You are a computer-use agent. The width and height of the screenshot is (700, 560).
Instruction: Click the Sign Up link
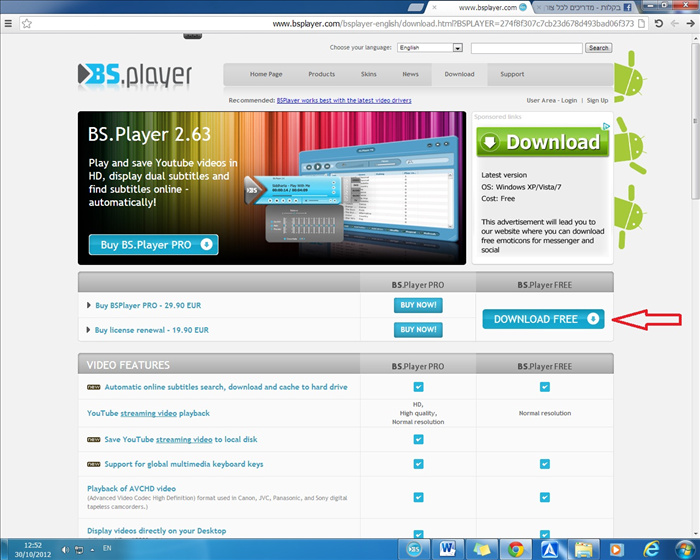tap(597, 100)
